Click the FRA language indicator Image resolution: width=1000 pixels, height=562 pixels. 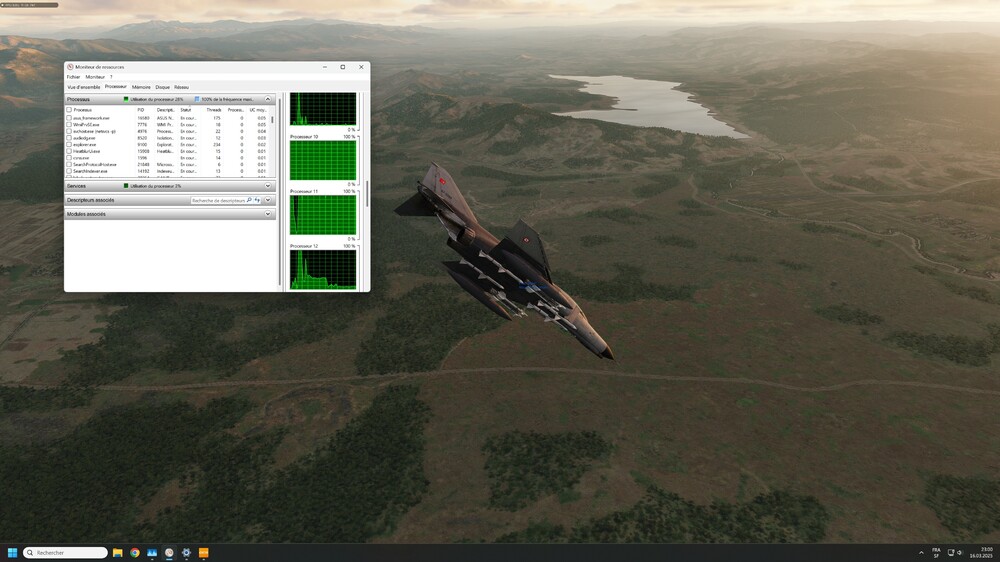pos(936,552)
